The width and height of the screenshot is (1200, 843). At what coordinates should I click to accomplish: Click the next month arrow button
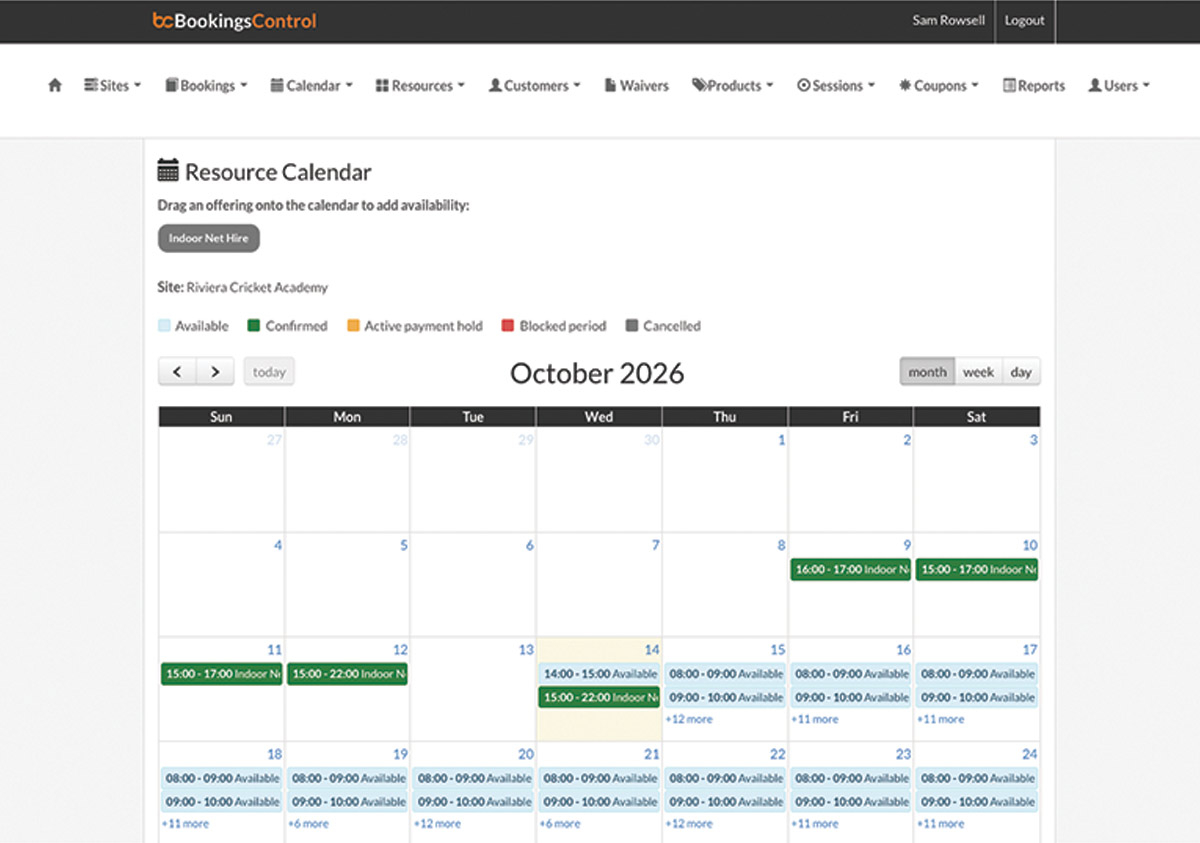pyautogui.click(x=215, y=372)
